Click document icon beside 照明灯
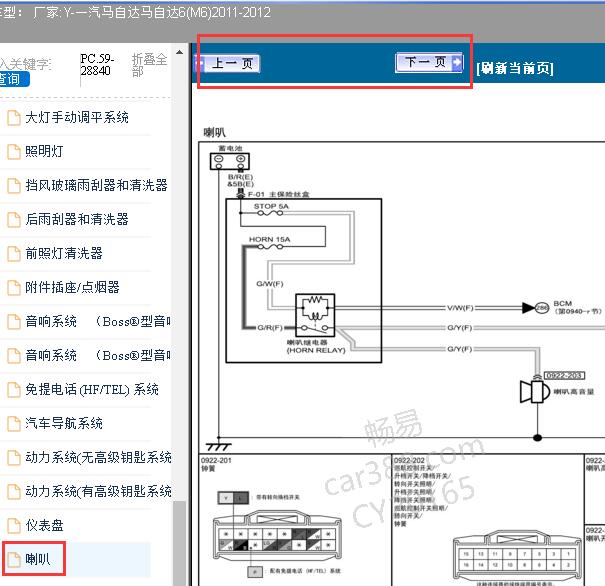Screen dimensions: 605x586 (x=14, y=152)
